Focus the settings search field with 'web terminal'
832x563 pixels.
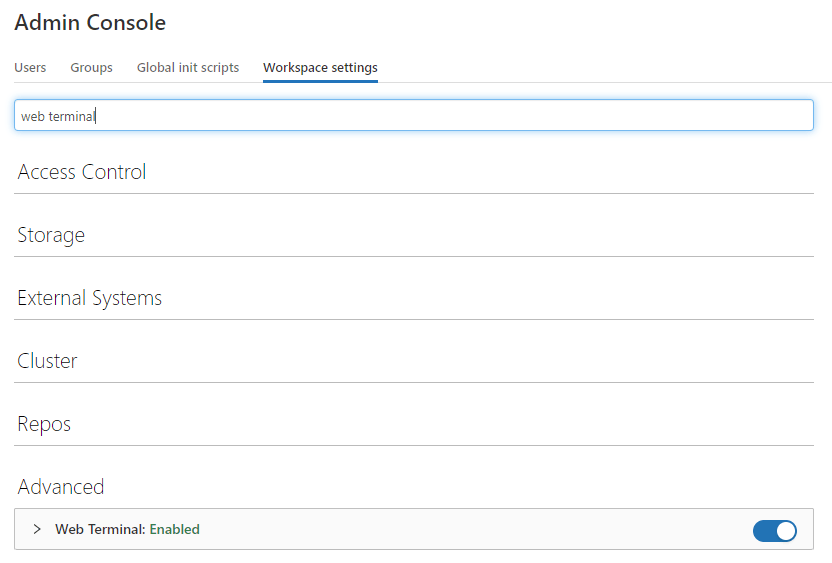click(x=414, y=115)
